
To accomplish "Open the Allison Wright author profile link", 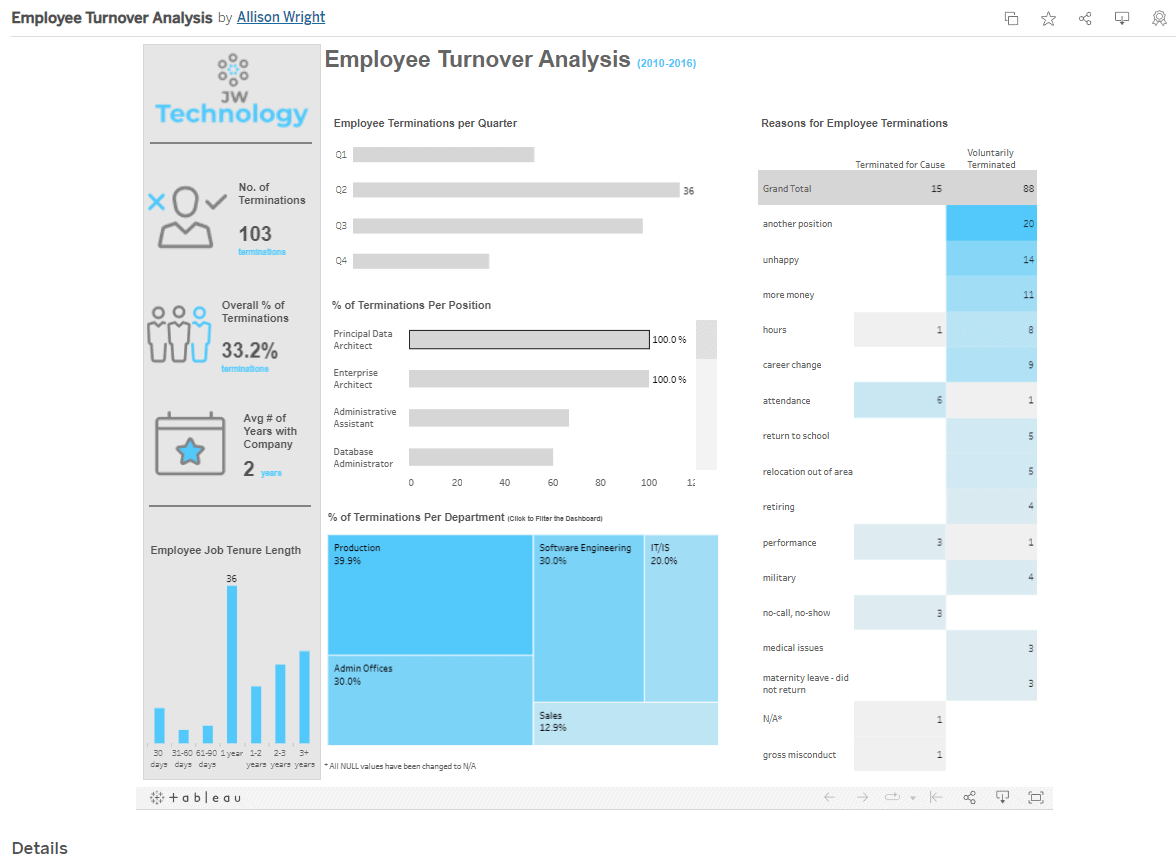I will click(x=280, y=17).
